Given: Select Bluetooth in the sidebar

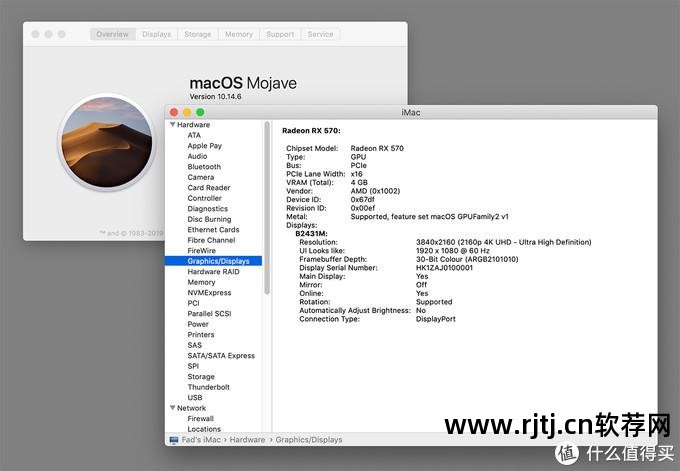Looking at the screenshot, I should pos(204,167).
